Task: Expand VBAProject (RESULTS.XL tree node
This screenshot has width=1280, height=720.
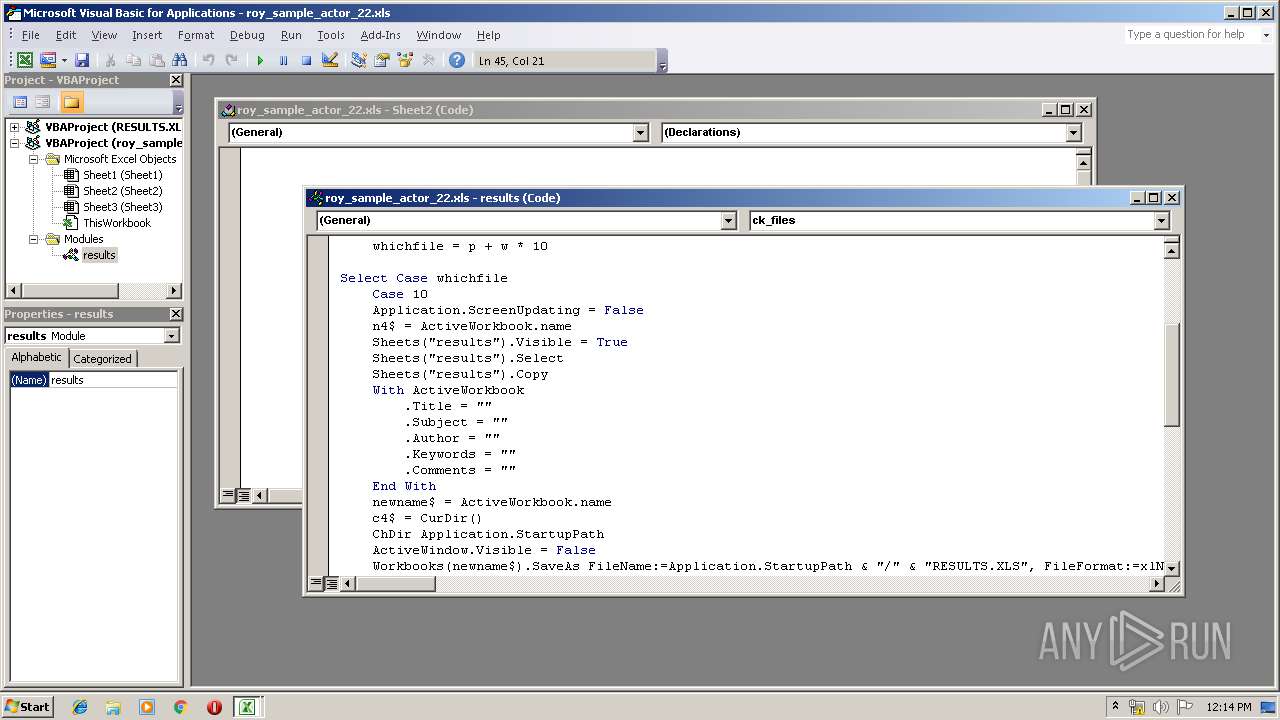Action: pos(14,127)
